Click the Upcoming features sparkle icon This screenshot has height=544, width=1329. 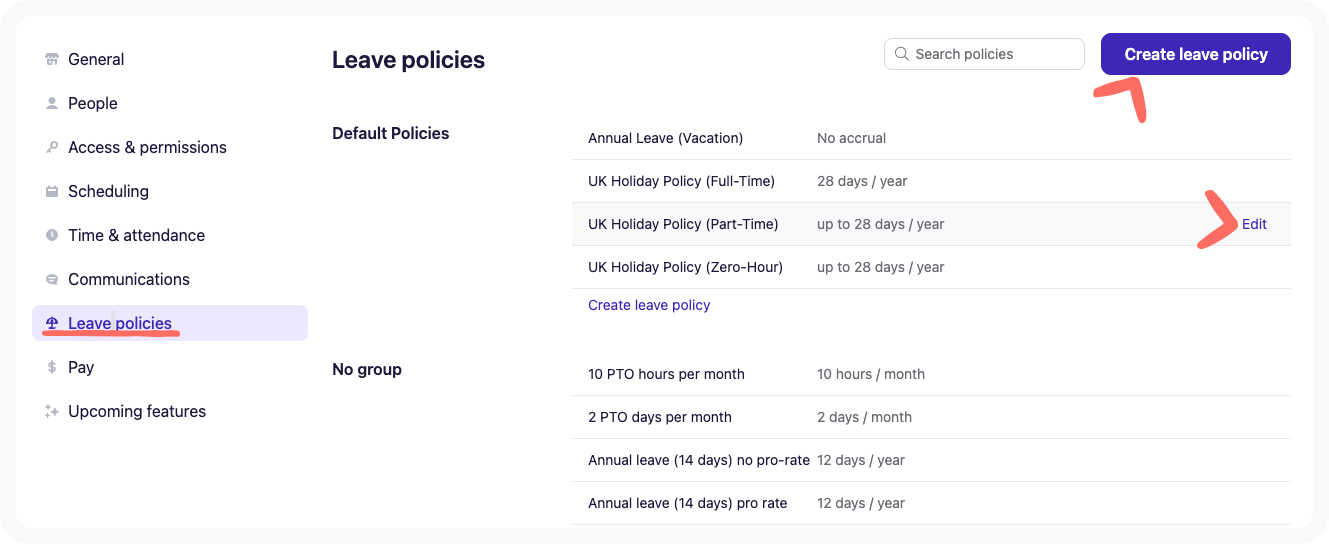[x=52, y=411]
